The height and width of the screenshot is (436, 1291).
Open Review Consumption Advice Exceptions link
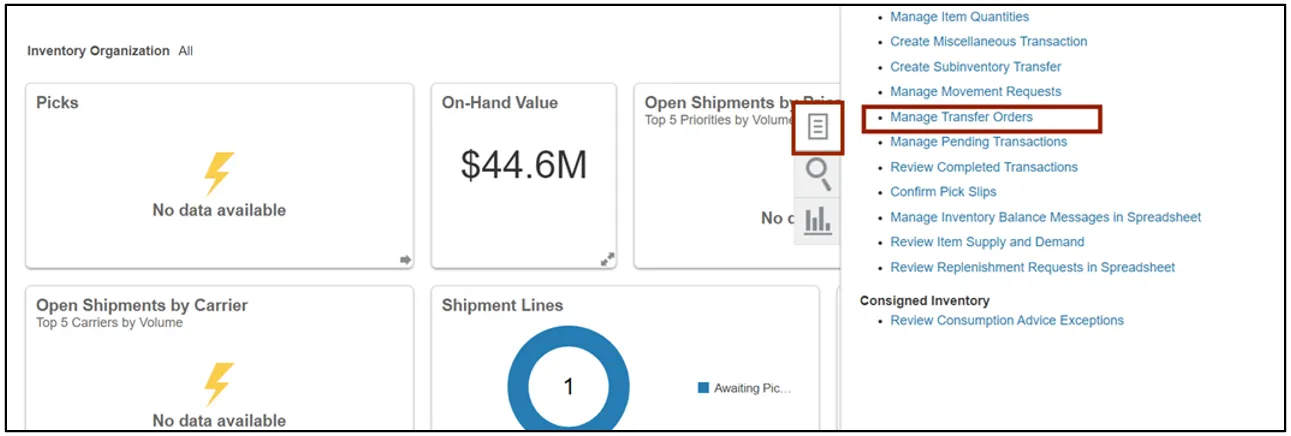click(x=1007, y=321)
